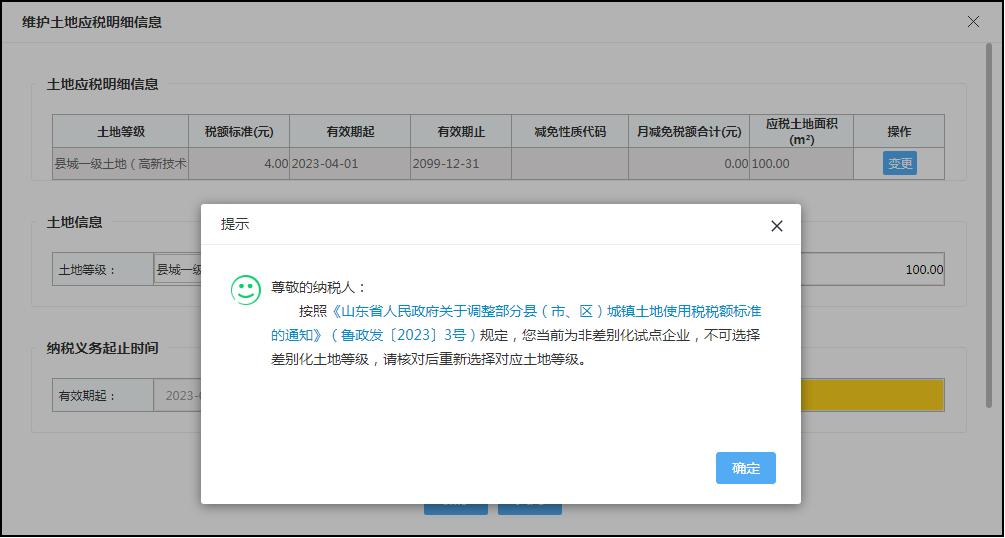1005x538 pixels.
Task: Click the vertical scrollbar of the main window
Action: (x=990, y=224)
